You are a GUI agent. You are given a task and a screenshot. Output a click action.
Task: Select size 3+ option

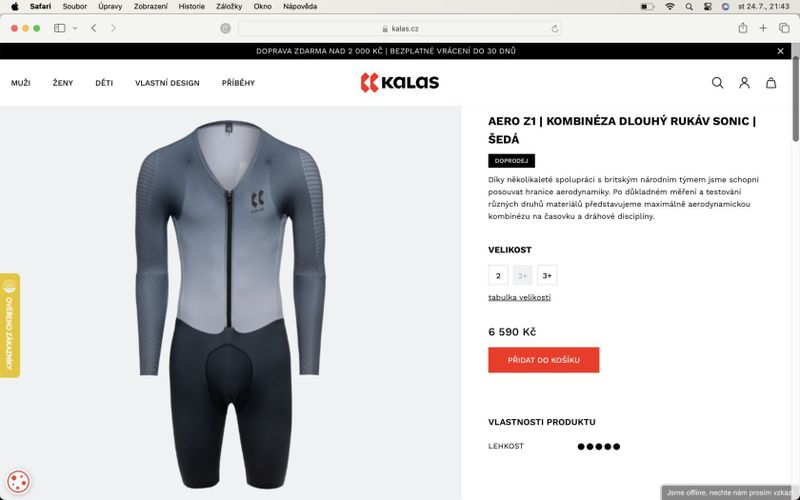547,276
